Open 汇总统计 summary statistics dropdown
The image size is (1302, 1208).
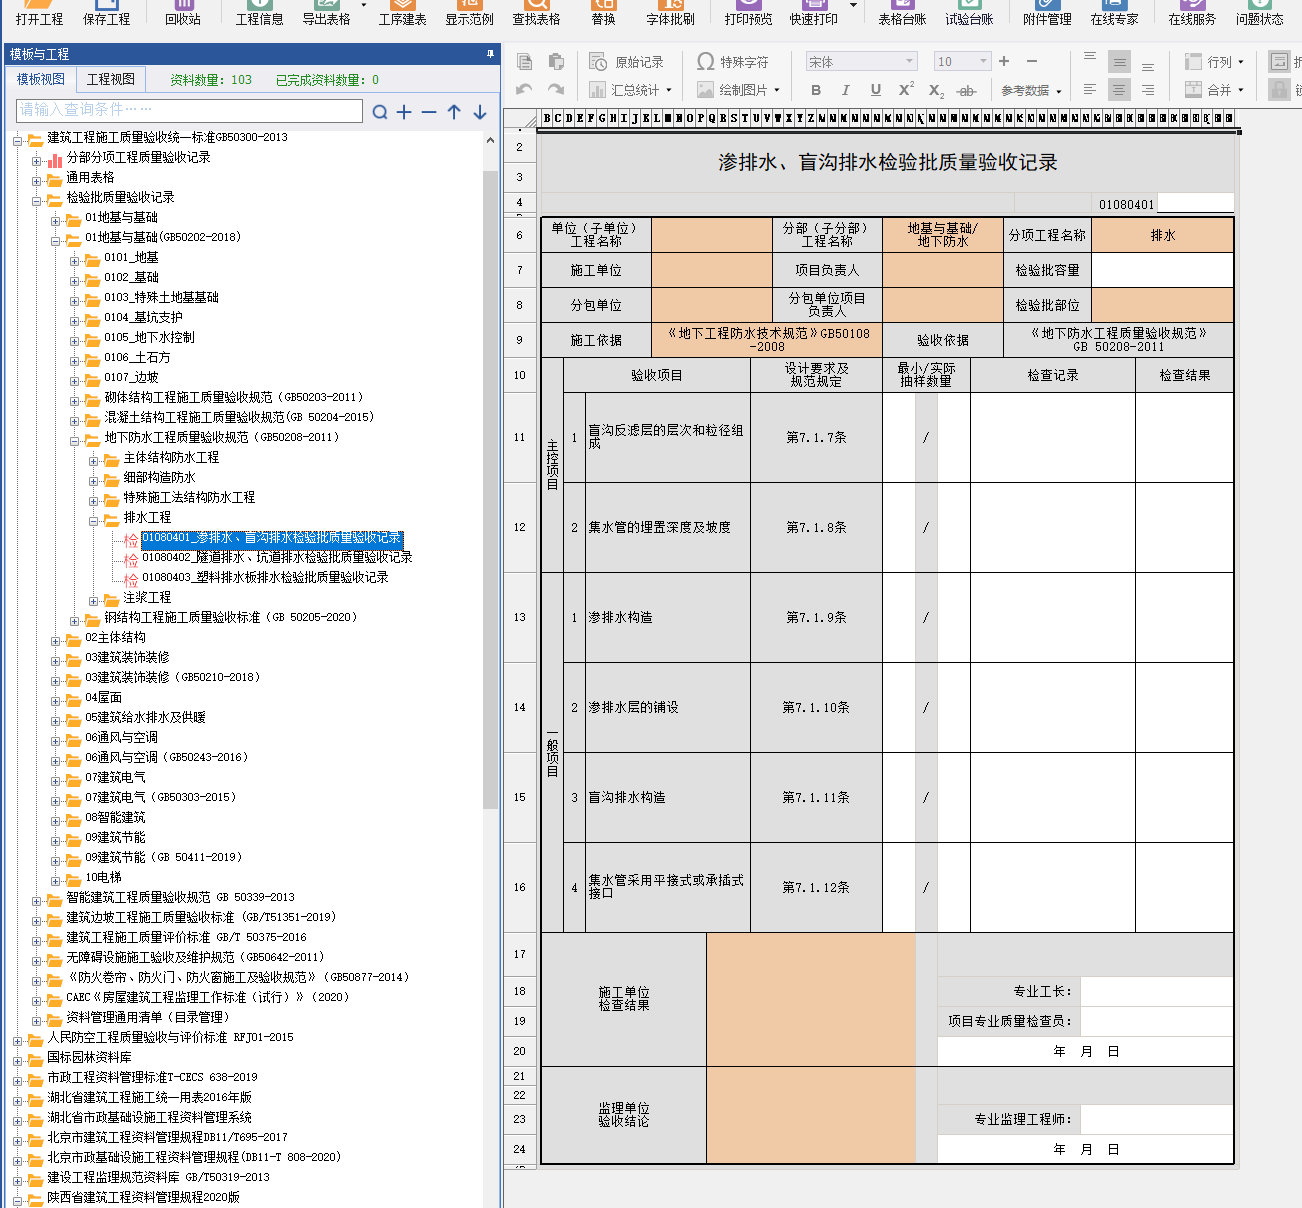(630, 90)
